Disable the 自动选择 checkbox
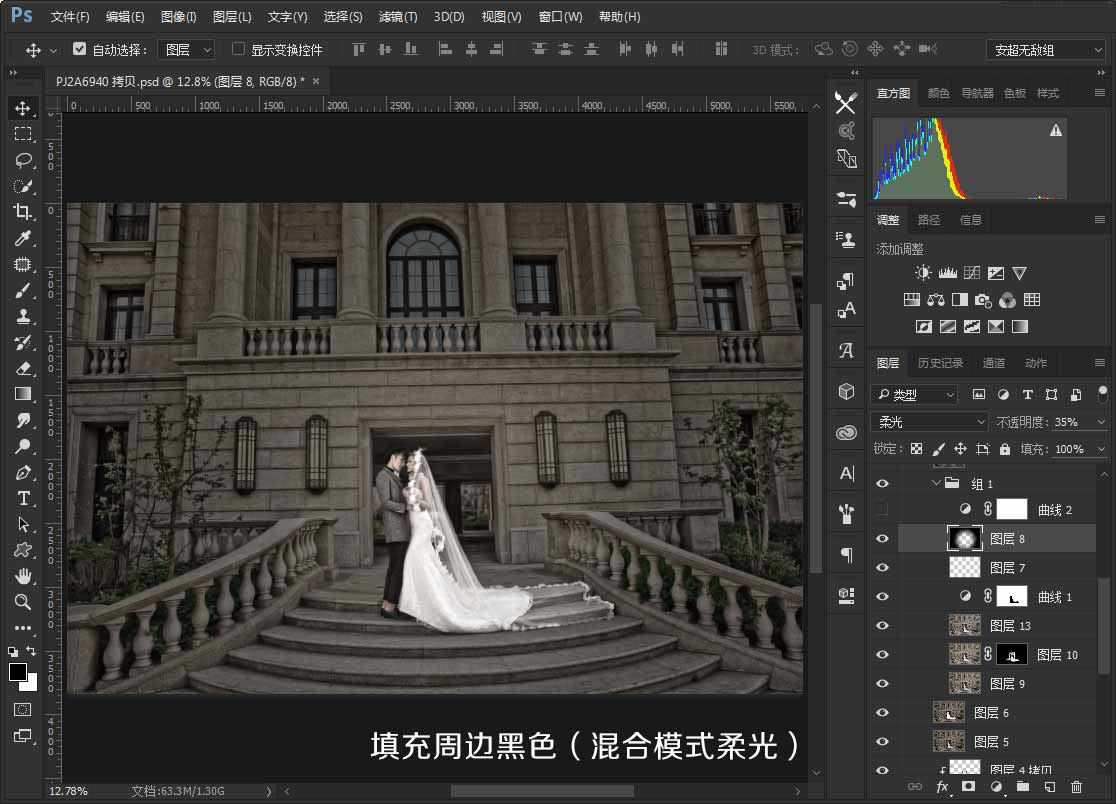This screenshot has height=804, width=1116. [x=78, y=47]
